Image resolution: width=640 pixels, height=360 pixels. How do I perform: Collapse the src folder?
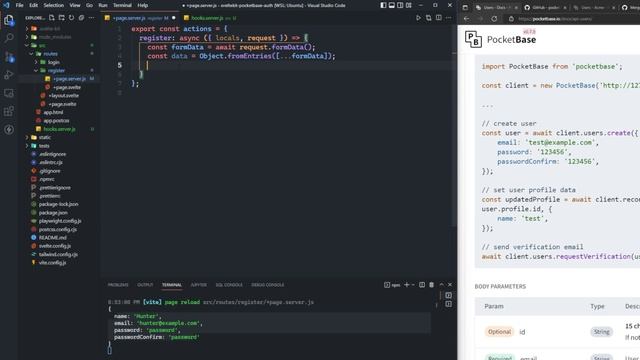click(27, 45)
